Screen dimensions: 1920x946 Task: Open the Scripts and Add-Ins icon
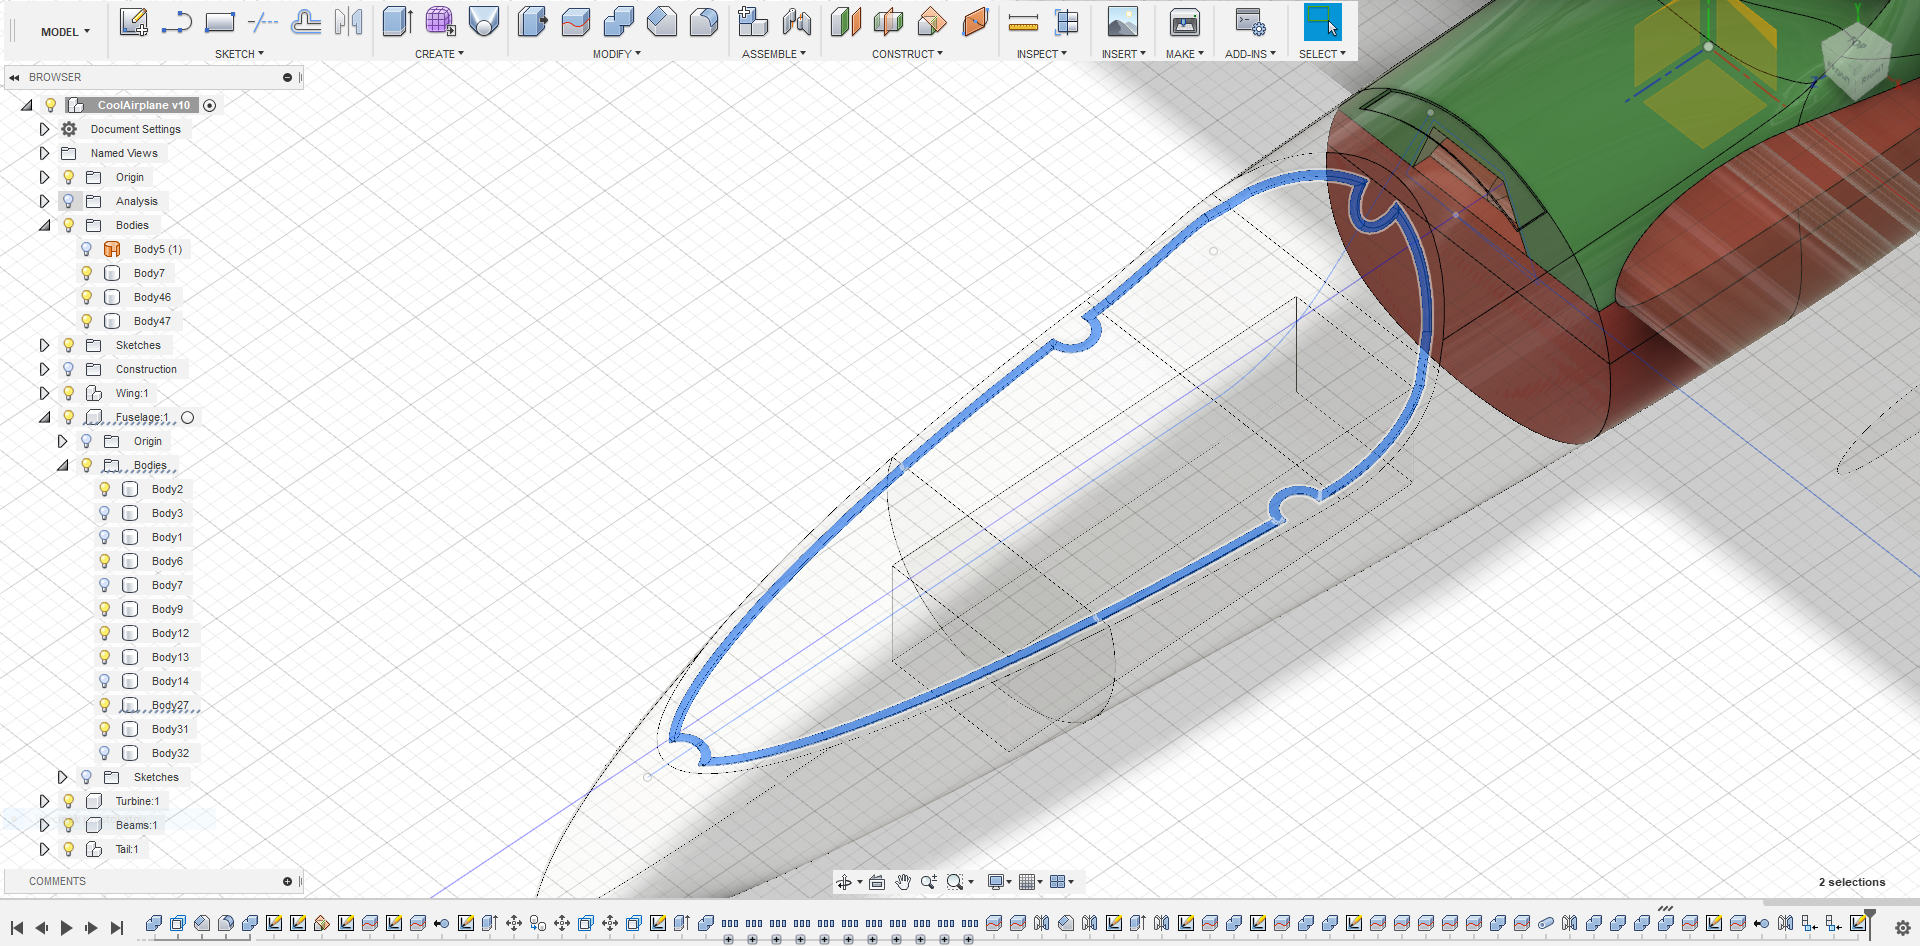(1250, 22)
